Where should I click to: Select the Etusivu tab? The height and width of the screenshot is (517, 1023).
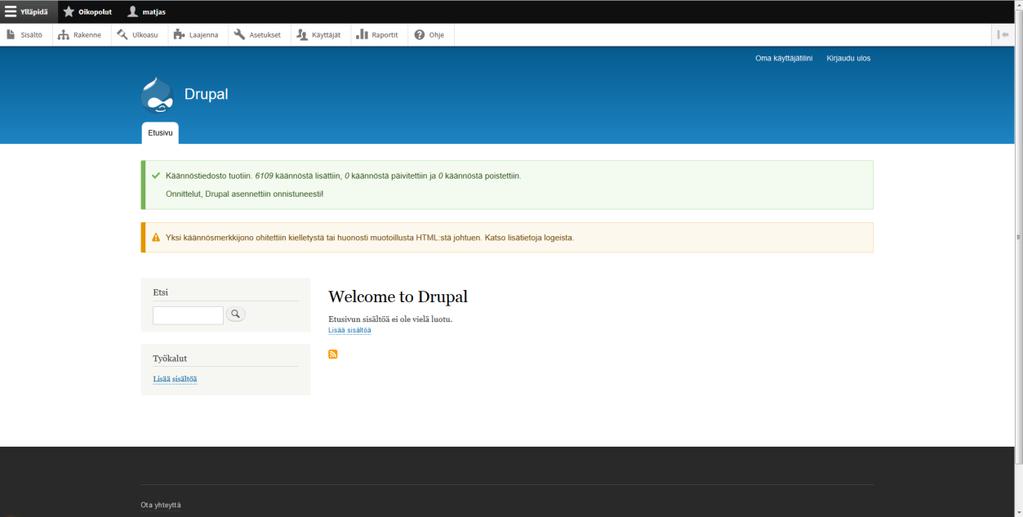tap(160, 133)
